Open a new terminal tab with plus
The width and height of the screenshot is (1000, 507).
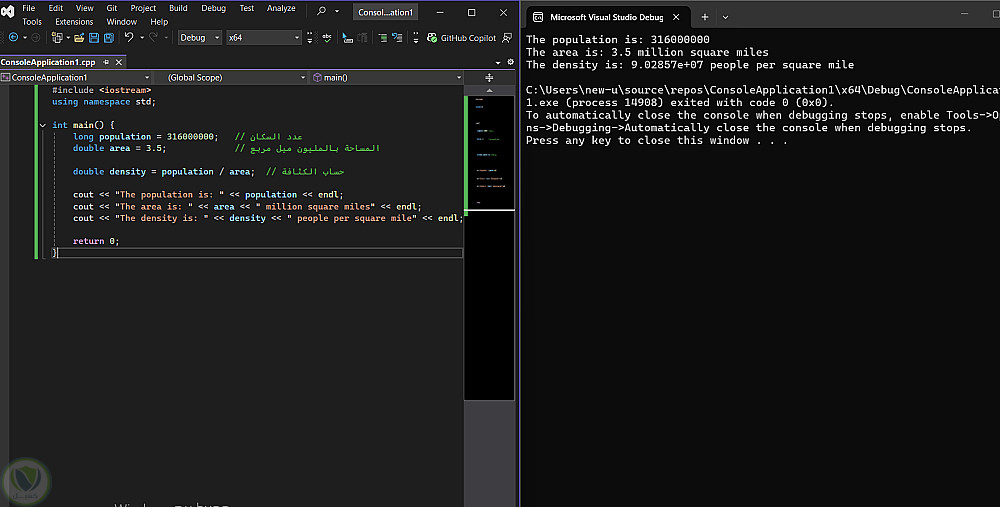tap(704, 17)
